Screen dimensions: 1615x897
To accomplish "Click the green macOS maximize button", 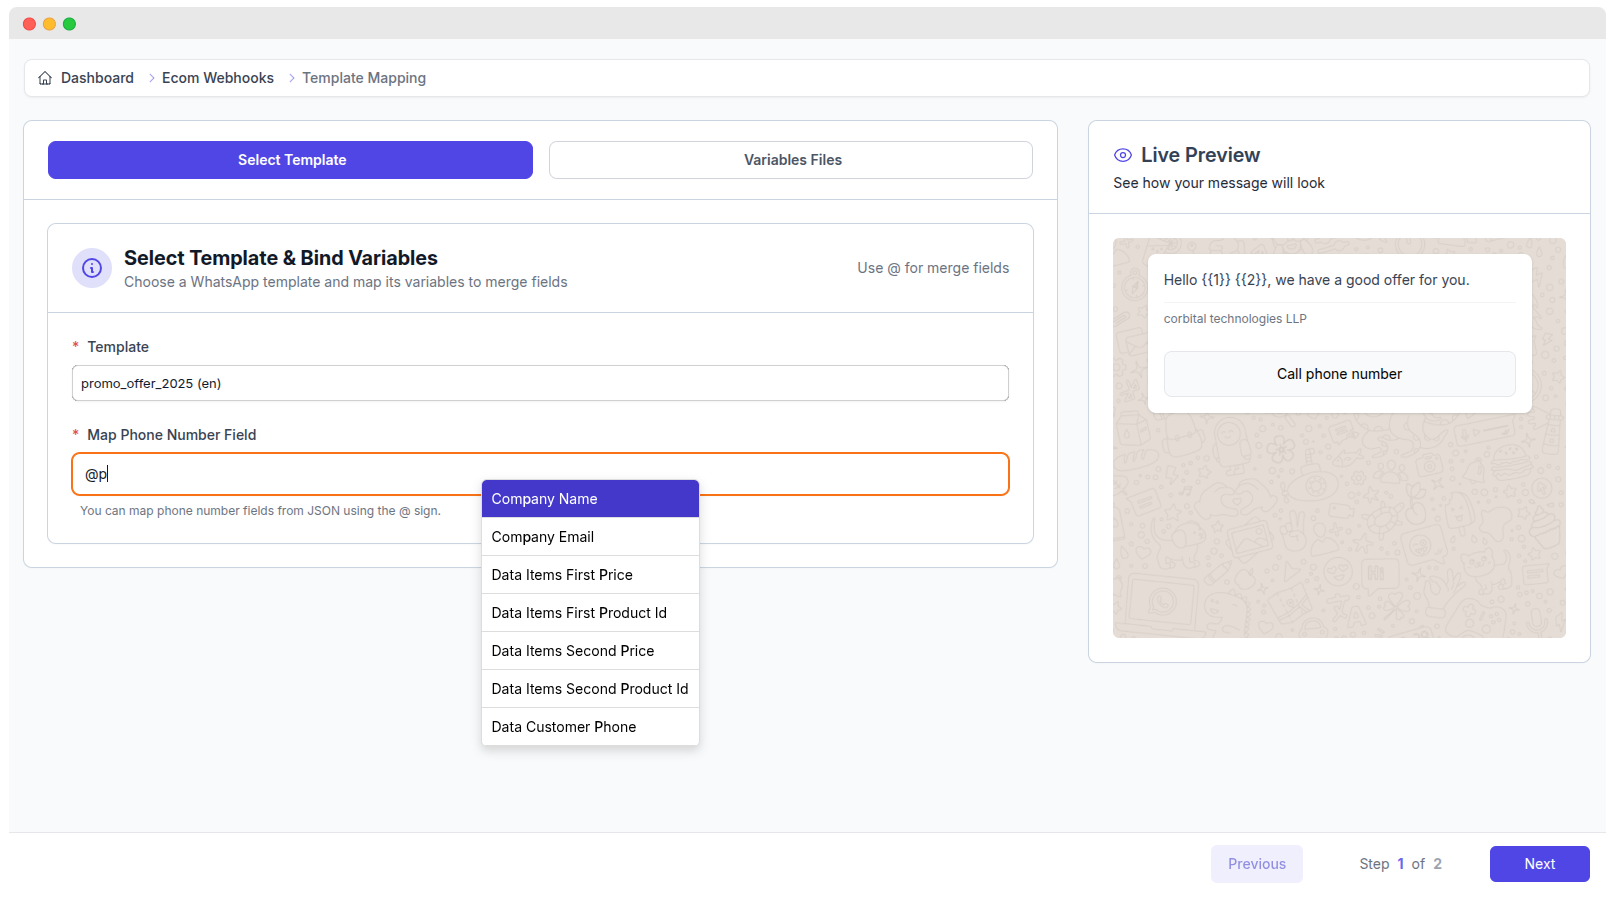I will (x=69, y=24).
